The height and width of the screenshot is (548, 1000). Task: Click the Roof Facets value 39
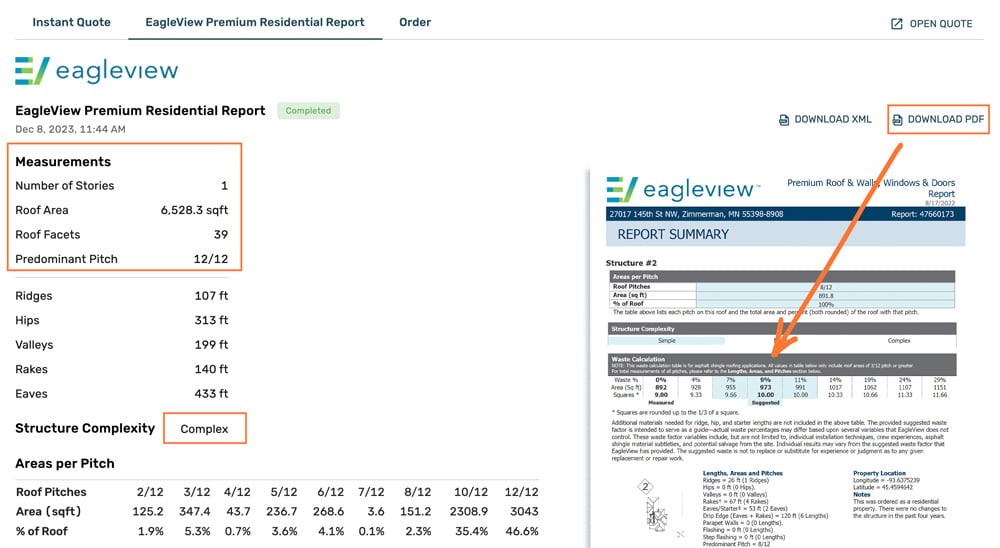pos(221,234)
